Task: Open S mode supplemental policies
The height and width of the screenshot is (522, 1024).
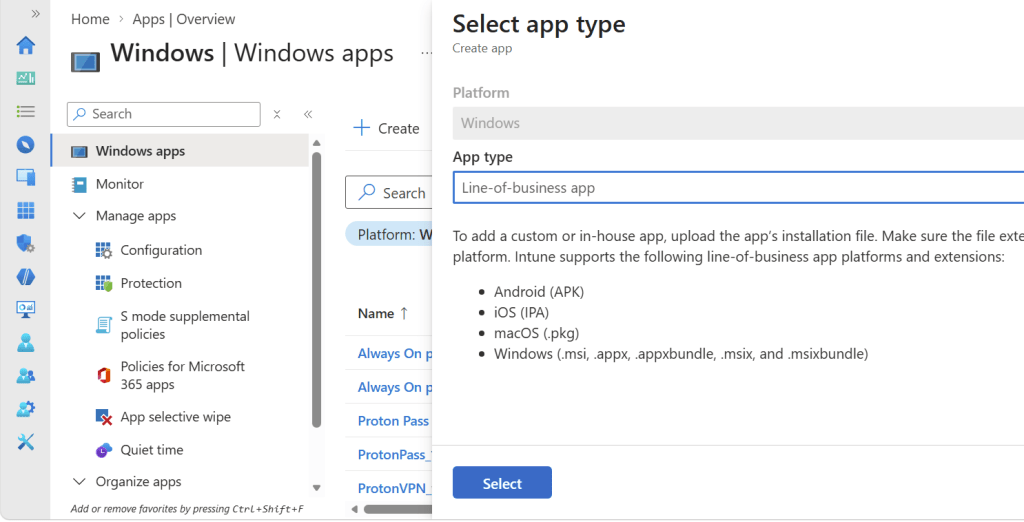Action: coord(185,325)
